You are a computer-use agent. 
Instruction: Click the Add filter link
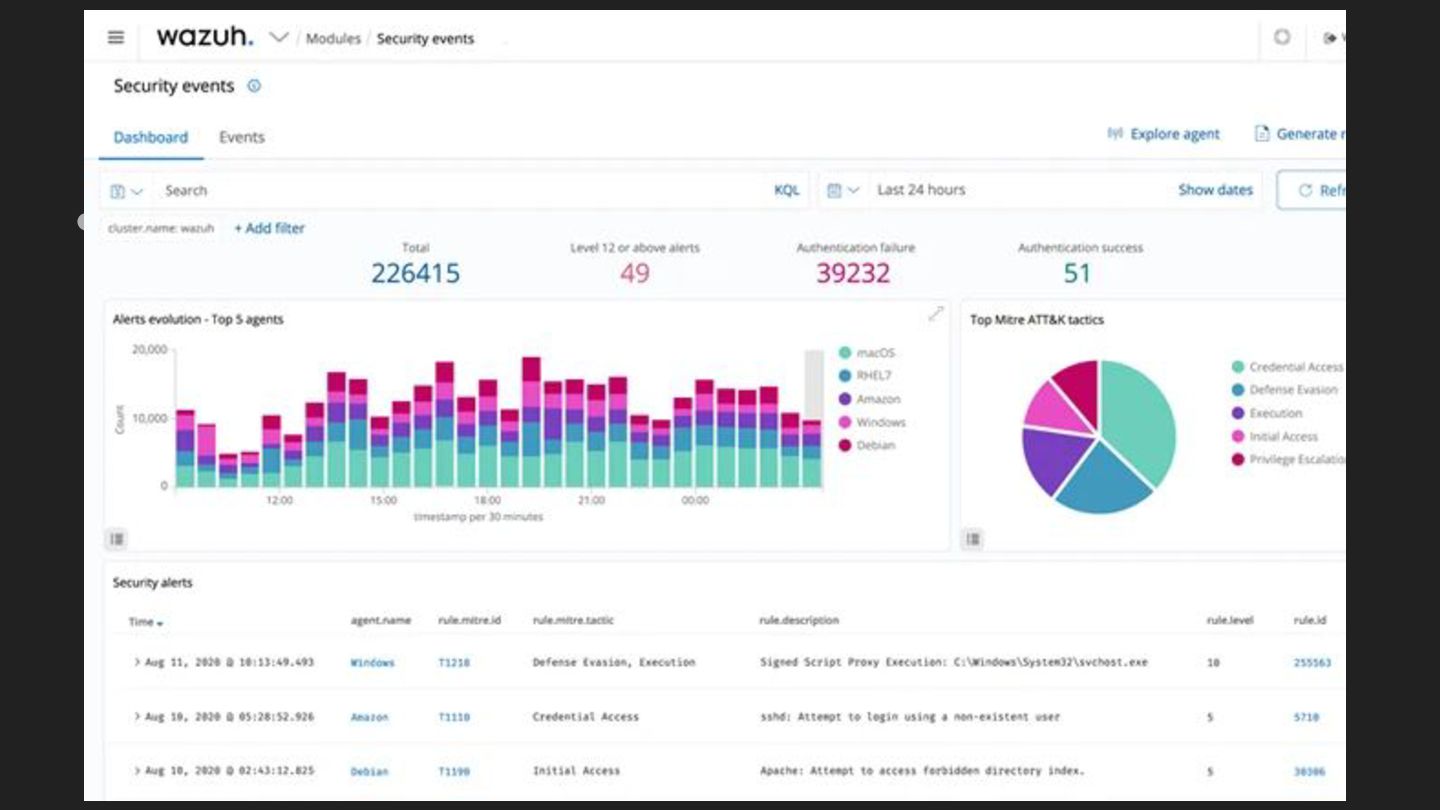[x=269, y=228]
